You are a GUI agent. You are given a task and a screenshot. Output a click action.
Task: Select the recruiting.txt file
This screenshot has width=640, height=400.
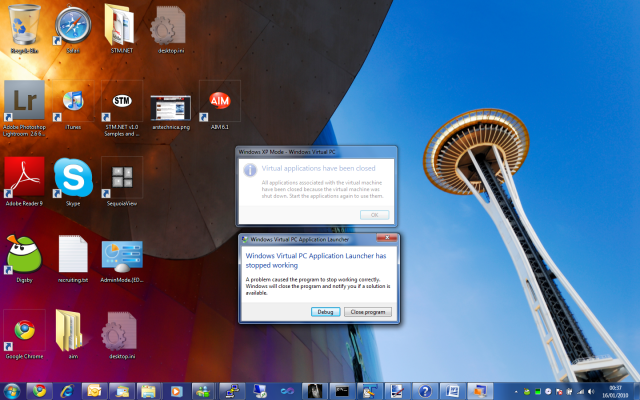point(73,258)
